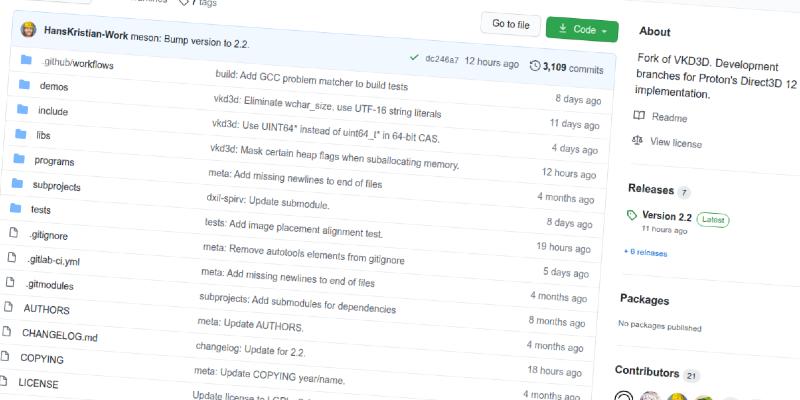Open the 3,109 commits link
Image resolution: width=800 pixels, height=400 pixels.
click(572, 69)
